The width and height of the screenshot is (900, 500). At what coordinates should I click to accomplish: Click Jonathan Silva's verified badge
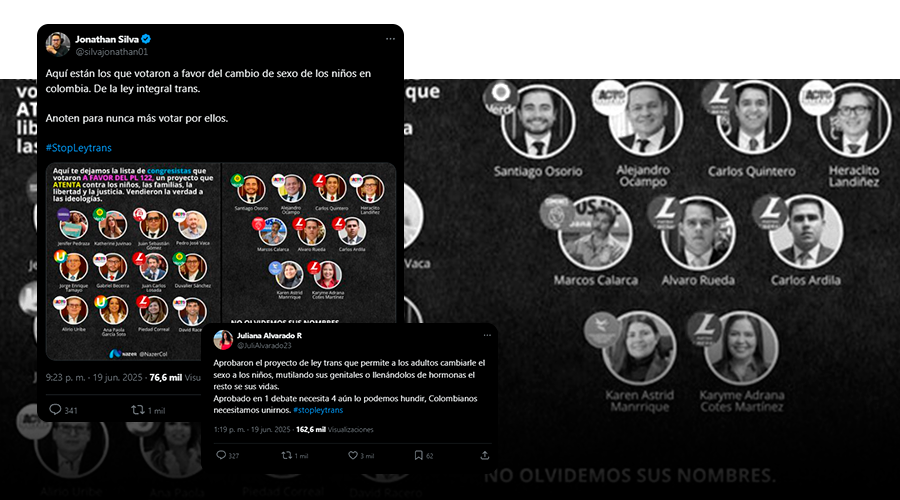tap(146, 39)
